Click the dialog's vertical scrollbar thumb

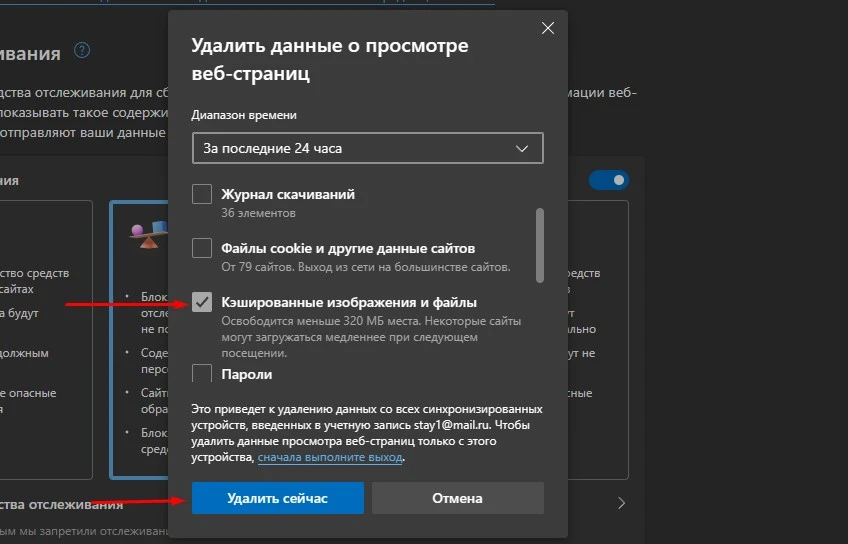540,245
